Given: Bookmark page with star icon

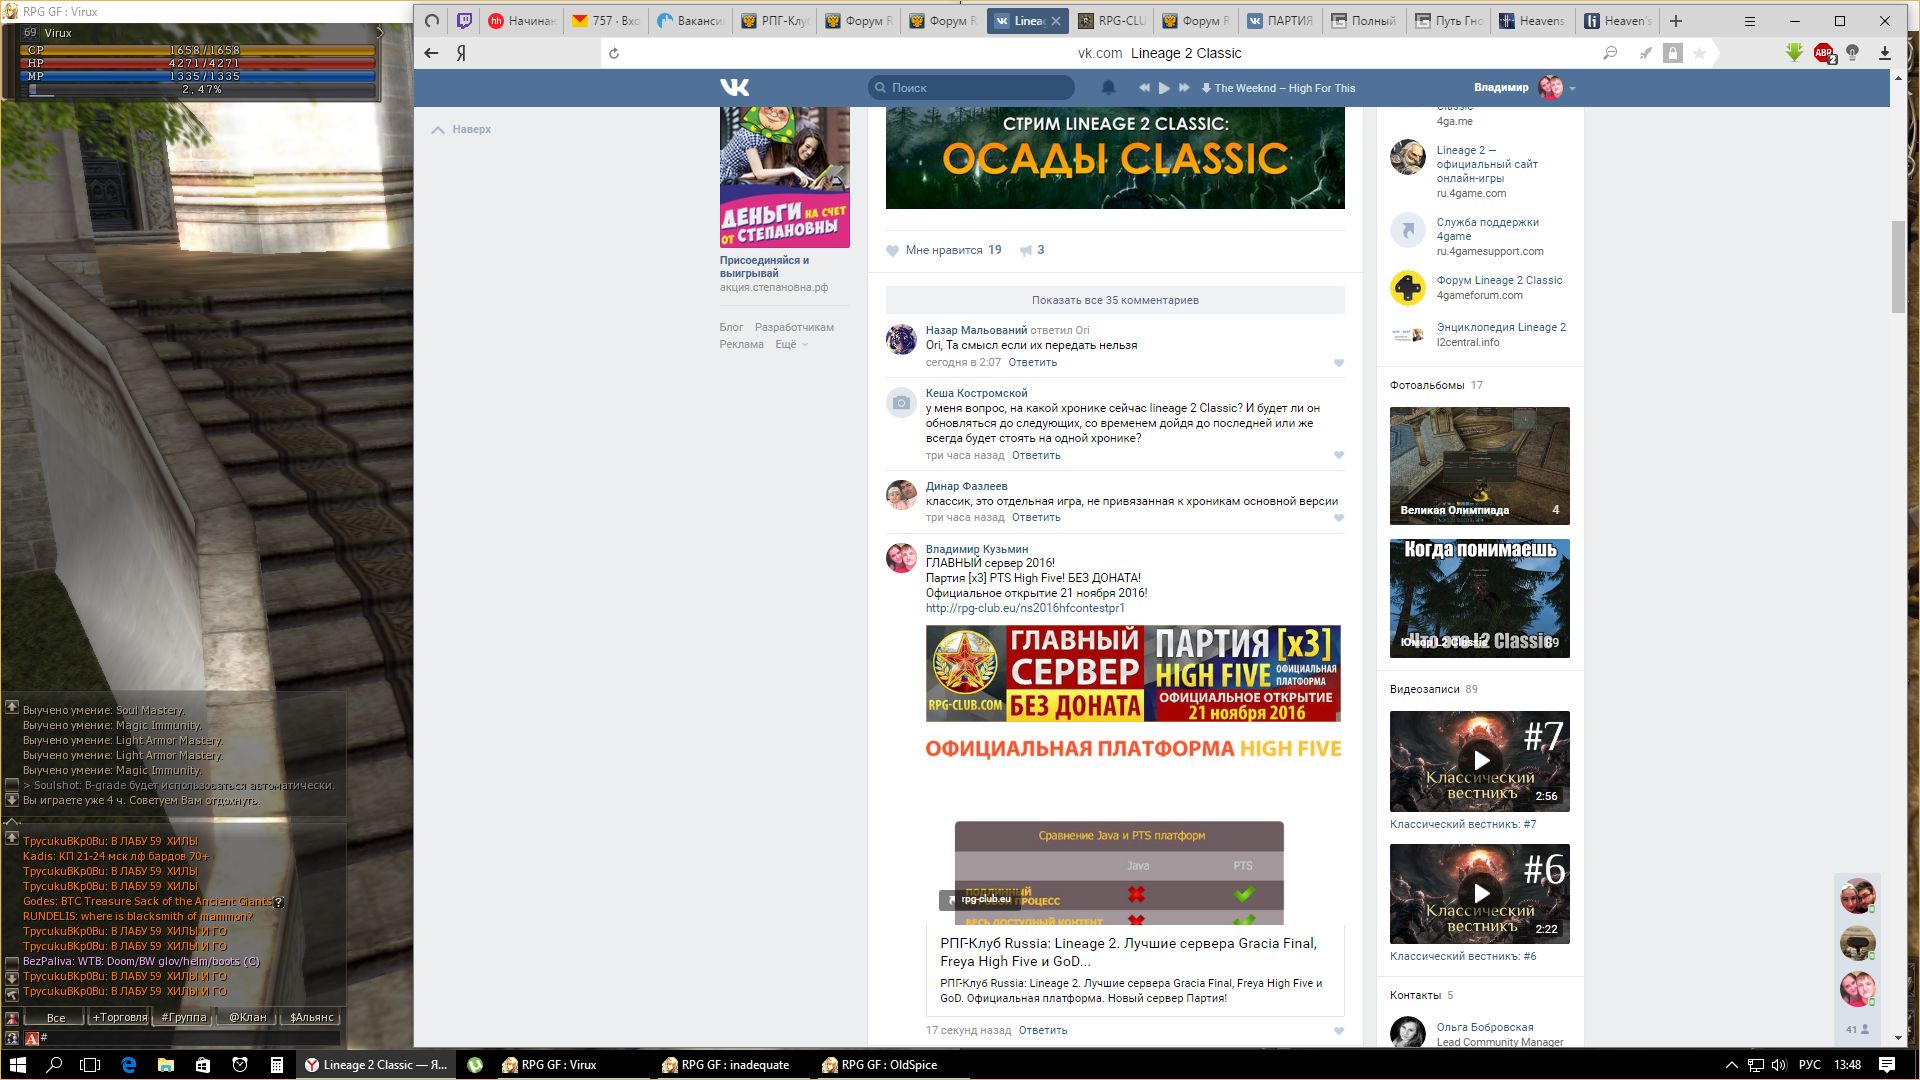Looking at the screenshot, I should [x=1699, y=53].
